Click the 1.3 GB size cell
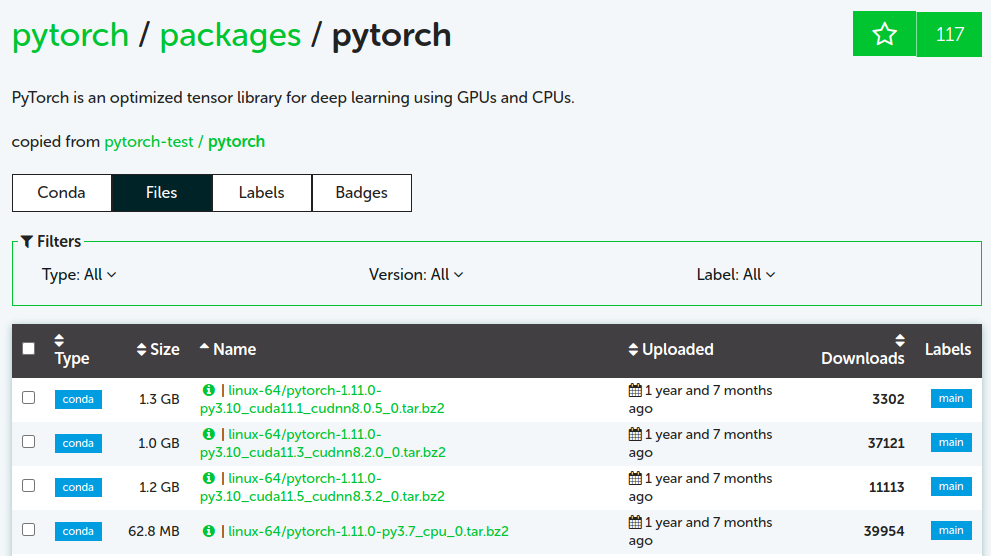The height and width of the screenshot is (556, 991). tap(159, 399)
